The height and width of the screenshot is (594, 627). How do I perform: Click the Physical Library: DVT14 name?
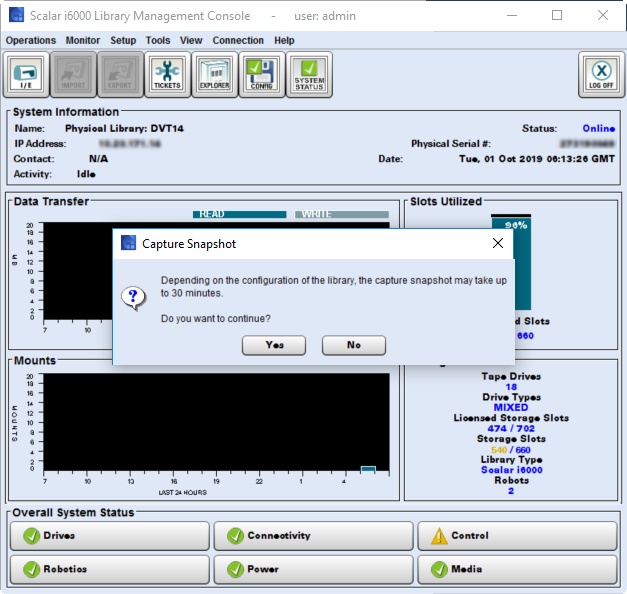(124, 128)
